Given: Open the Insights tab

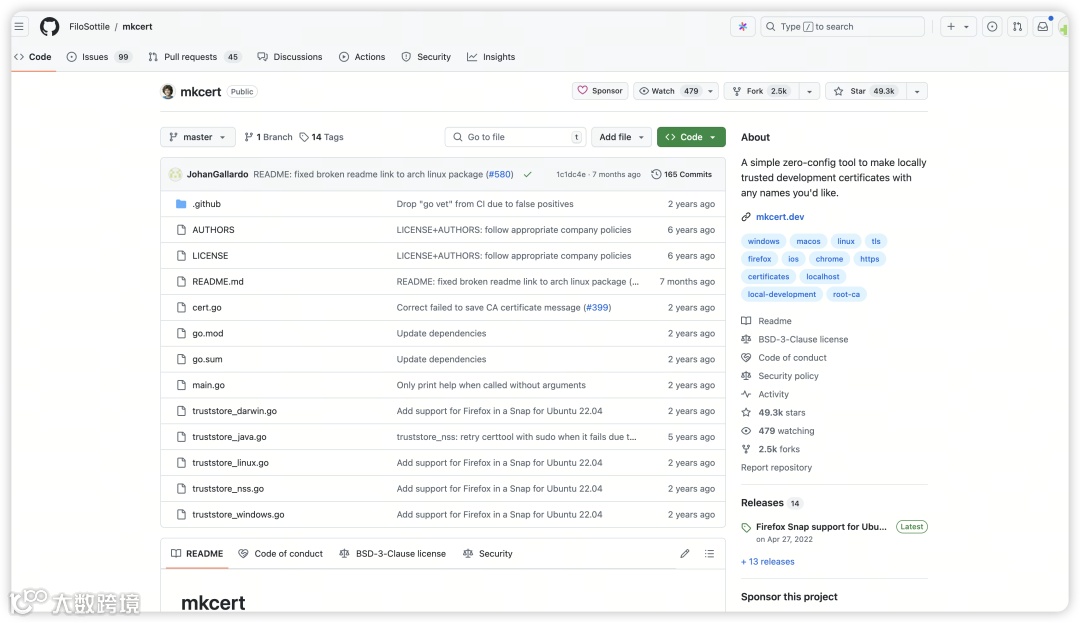Looking at the screenshot, I should pyautogui.click(x=491, y=57).
